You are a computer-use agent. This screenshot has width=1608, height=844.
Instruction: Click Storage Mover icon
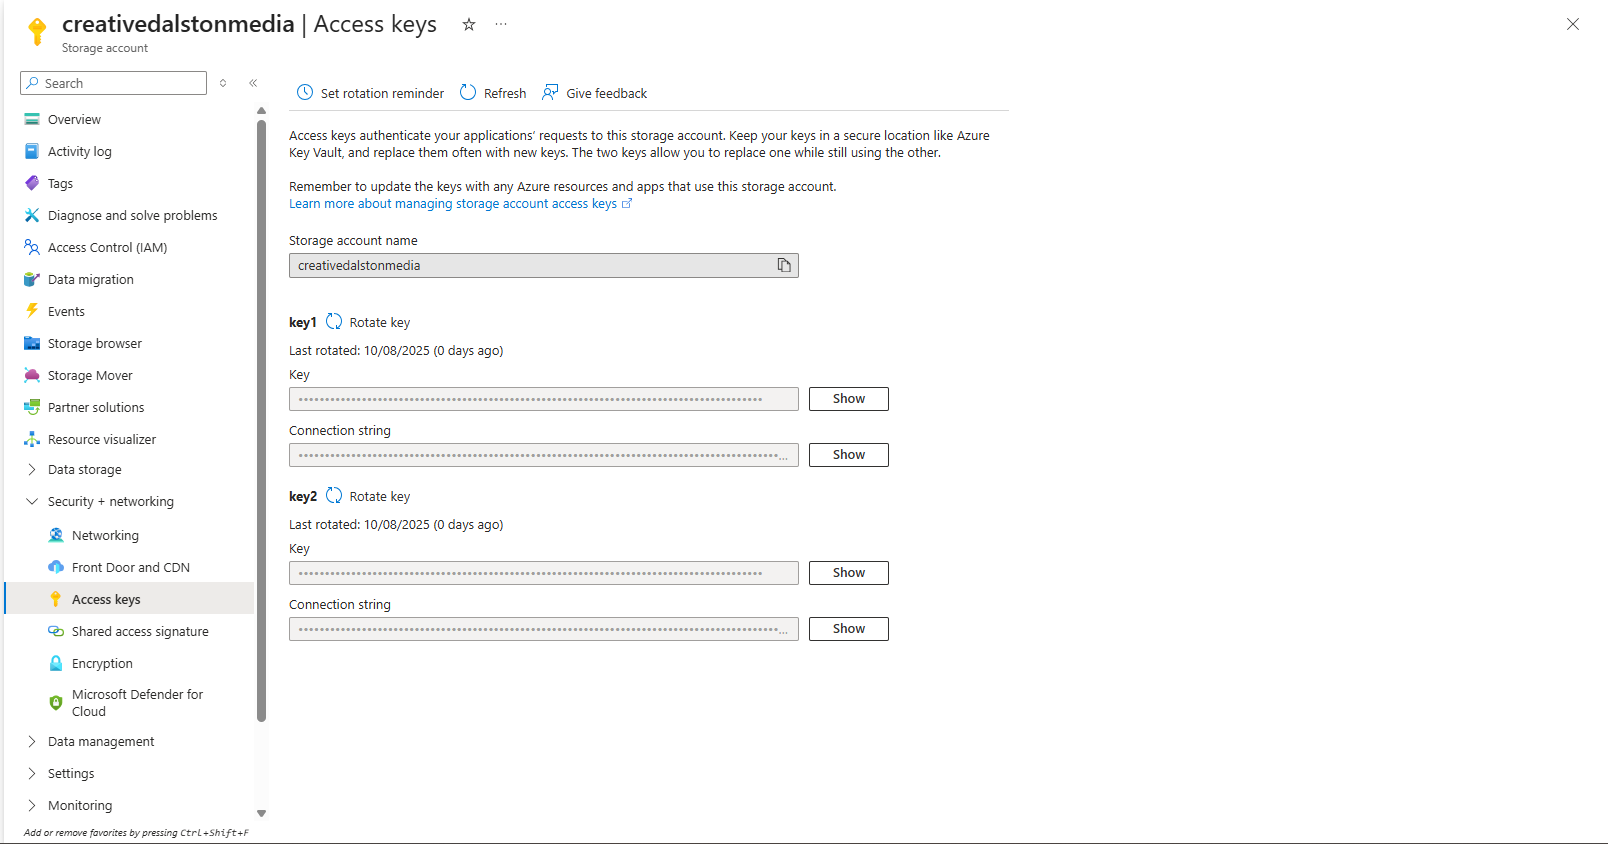[x=32, y=375]
